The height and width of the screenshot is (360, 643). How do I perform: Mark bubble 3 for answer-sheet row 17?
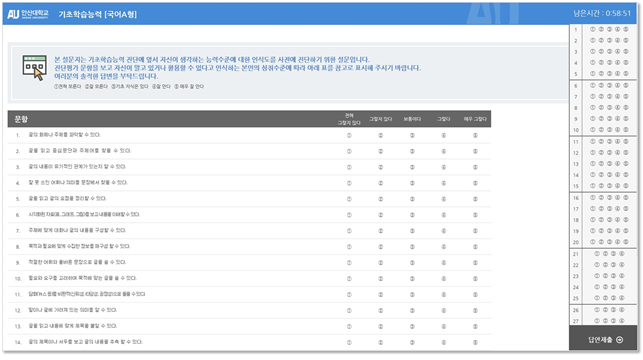pyautogui.click(x=609, y=209)
